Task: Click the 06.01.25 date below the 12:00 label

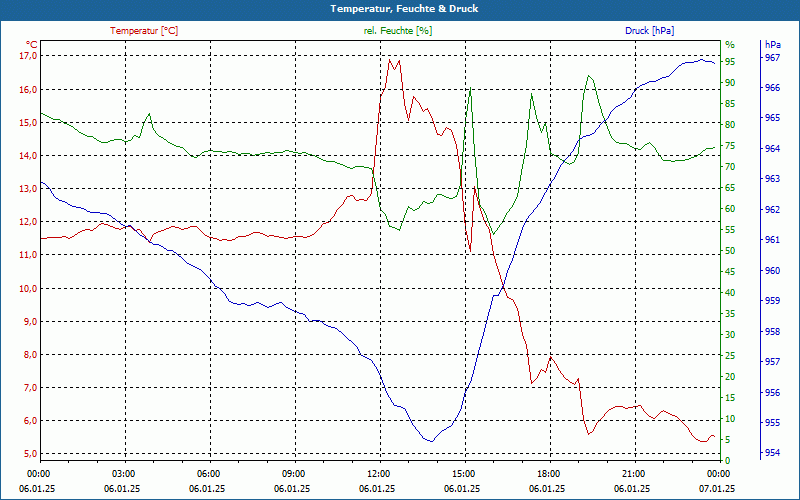Action: click(378, 488)
